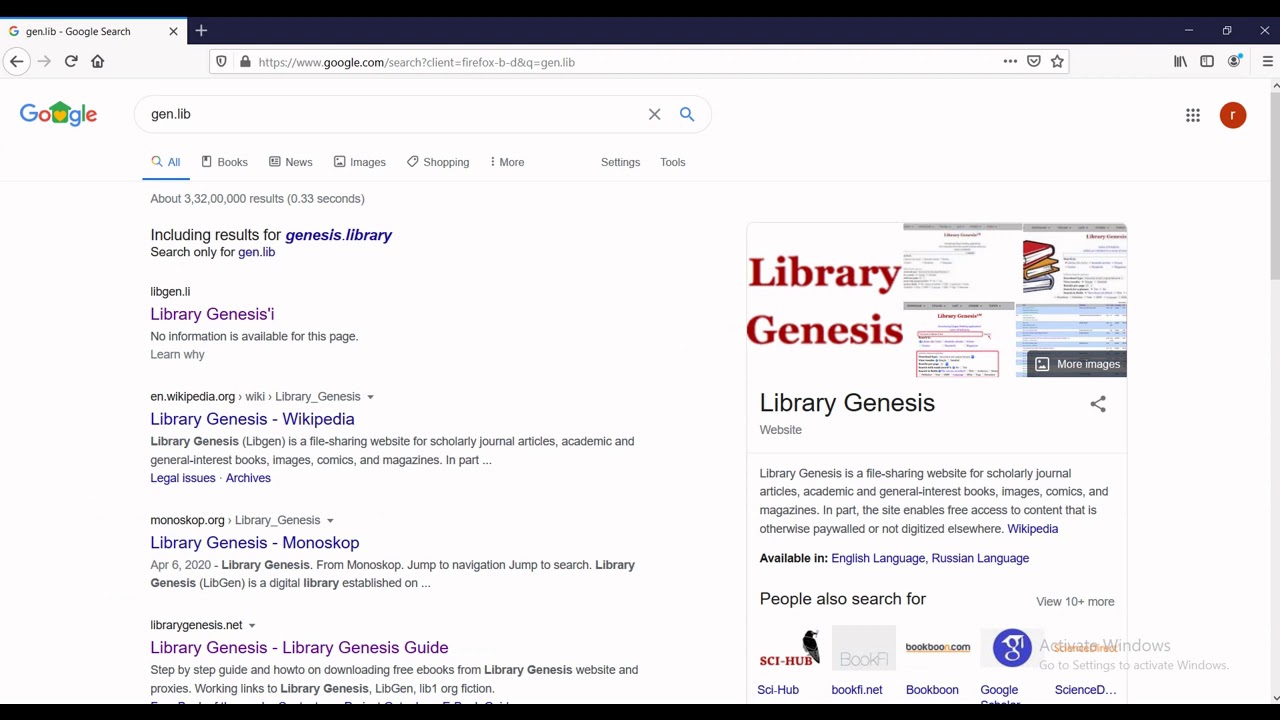Viewport: 1280px width, 720px height.
Task: Open a new browser tab
Action: pyautogui.click(x=201, y=31)
